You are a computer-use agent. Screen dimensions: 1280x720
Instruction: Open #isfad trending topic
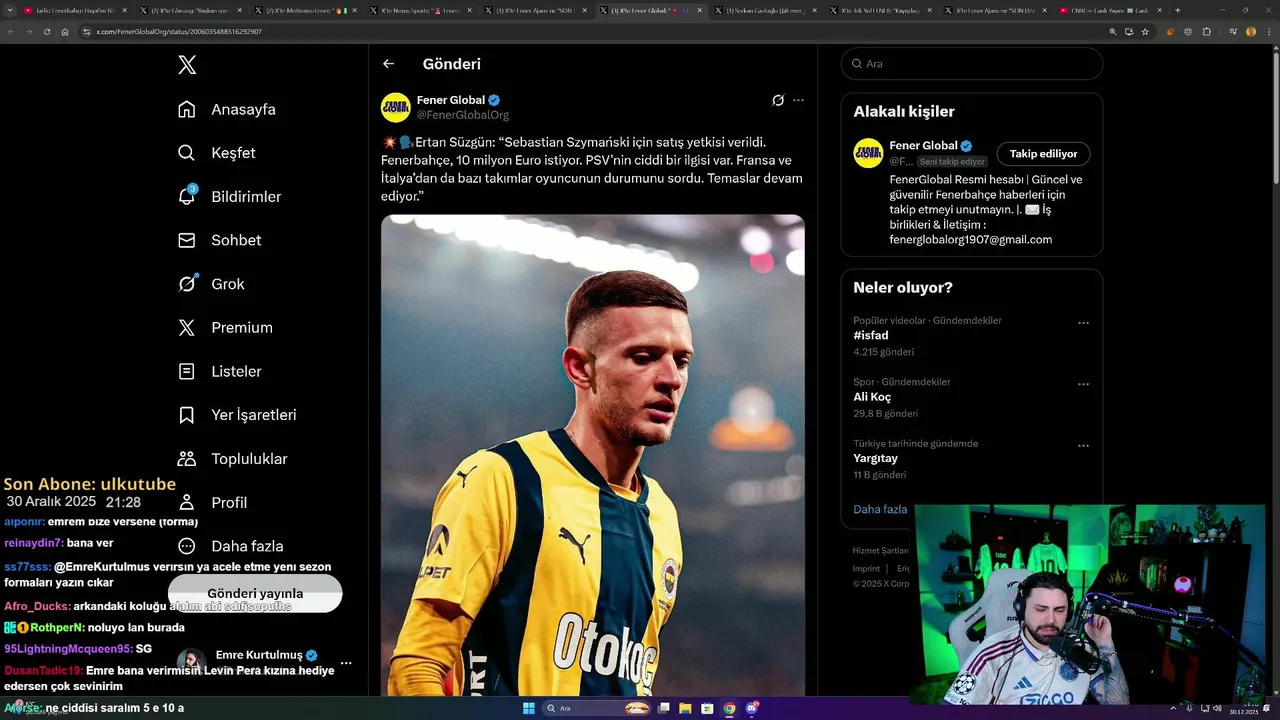pos(871,336)
